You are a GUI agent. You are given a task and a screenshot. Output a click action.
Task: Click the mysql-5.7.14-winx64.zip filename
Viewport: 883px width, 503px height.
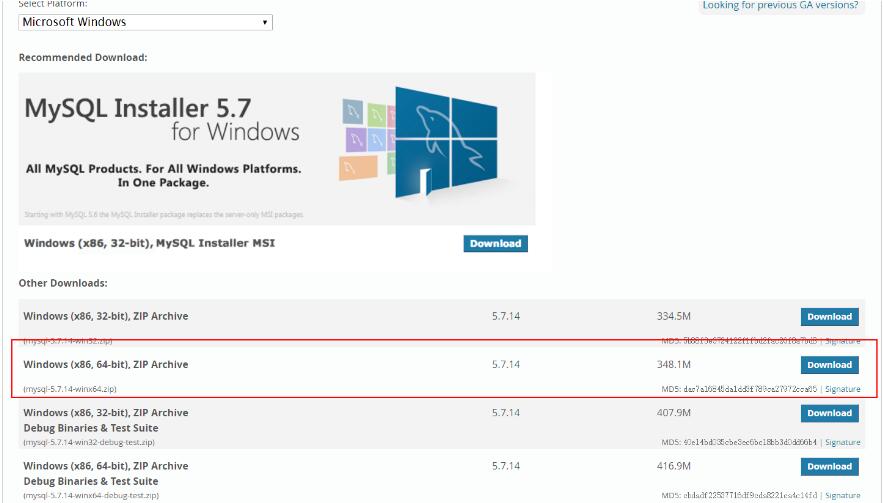coord(70,389)
